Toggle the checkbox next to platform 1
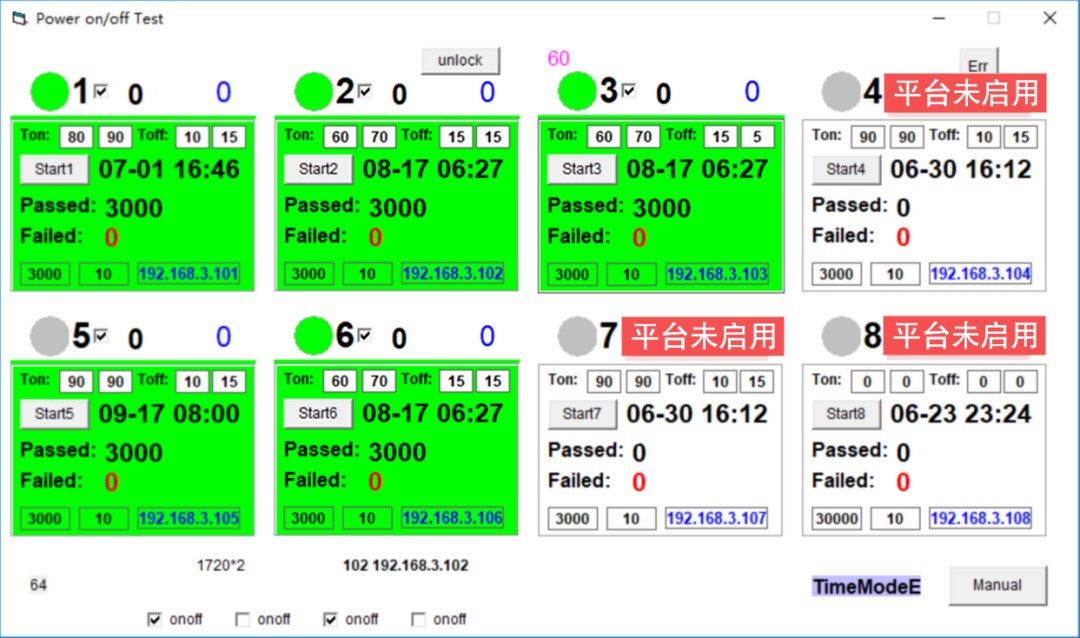The image size is (1080, 638). pos(101,91)
